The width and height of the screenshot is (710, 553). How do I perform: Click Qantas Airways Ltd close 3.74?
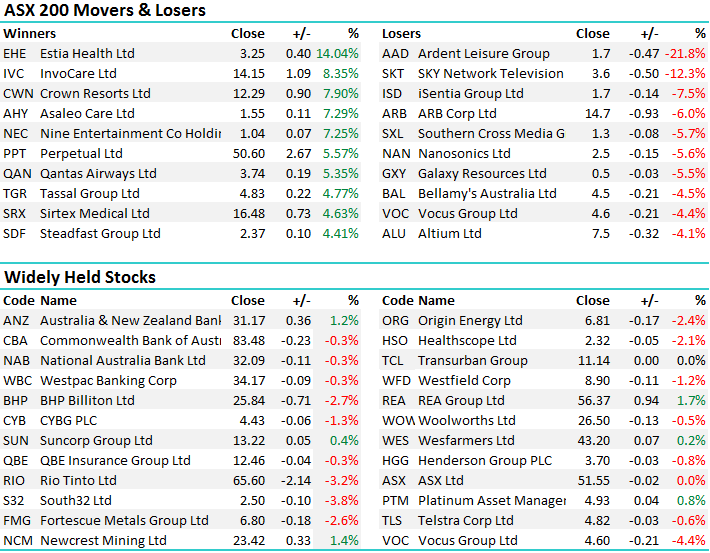(x=251, y=173)
